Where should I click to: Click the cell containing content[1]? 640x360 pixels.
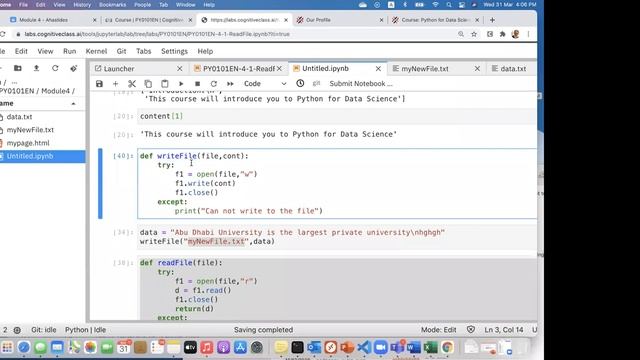(337, 116)
